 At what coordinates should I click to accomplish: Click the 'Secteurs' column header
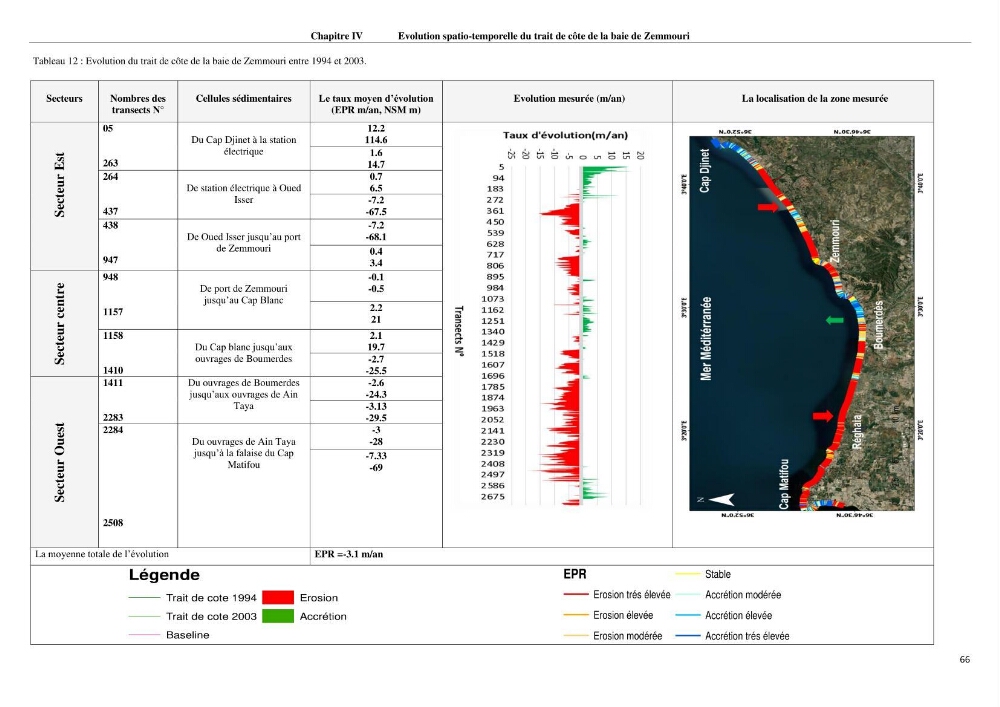point(64,98)
